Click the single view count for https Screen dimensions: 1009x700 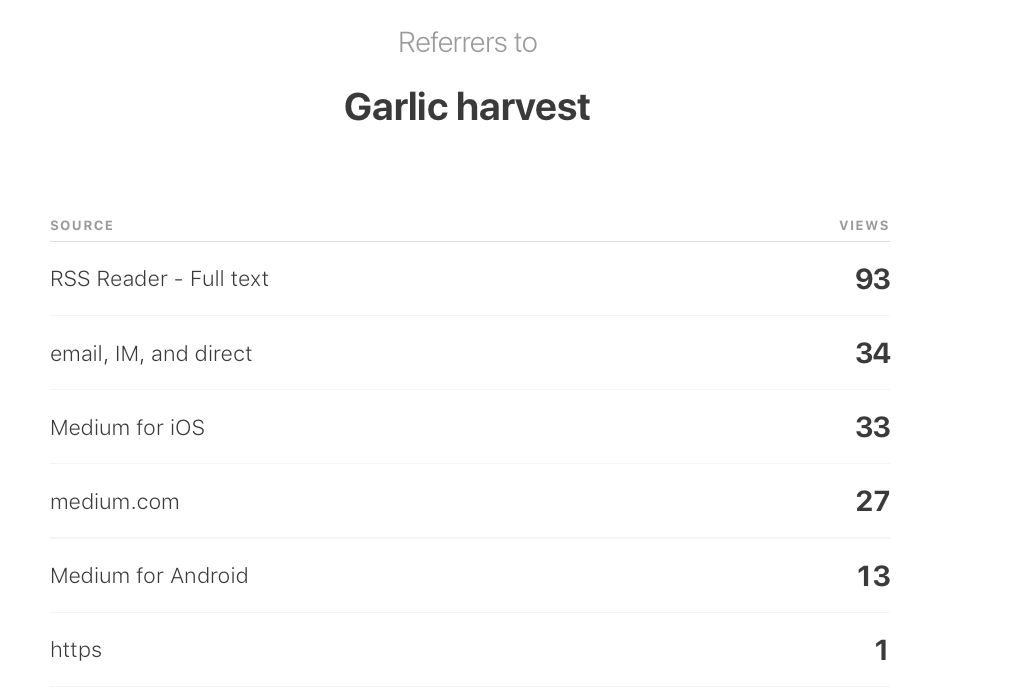coord(881,651)
